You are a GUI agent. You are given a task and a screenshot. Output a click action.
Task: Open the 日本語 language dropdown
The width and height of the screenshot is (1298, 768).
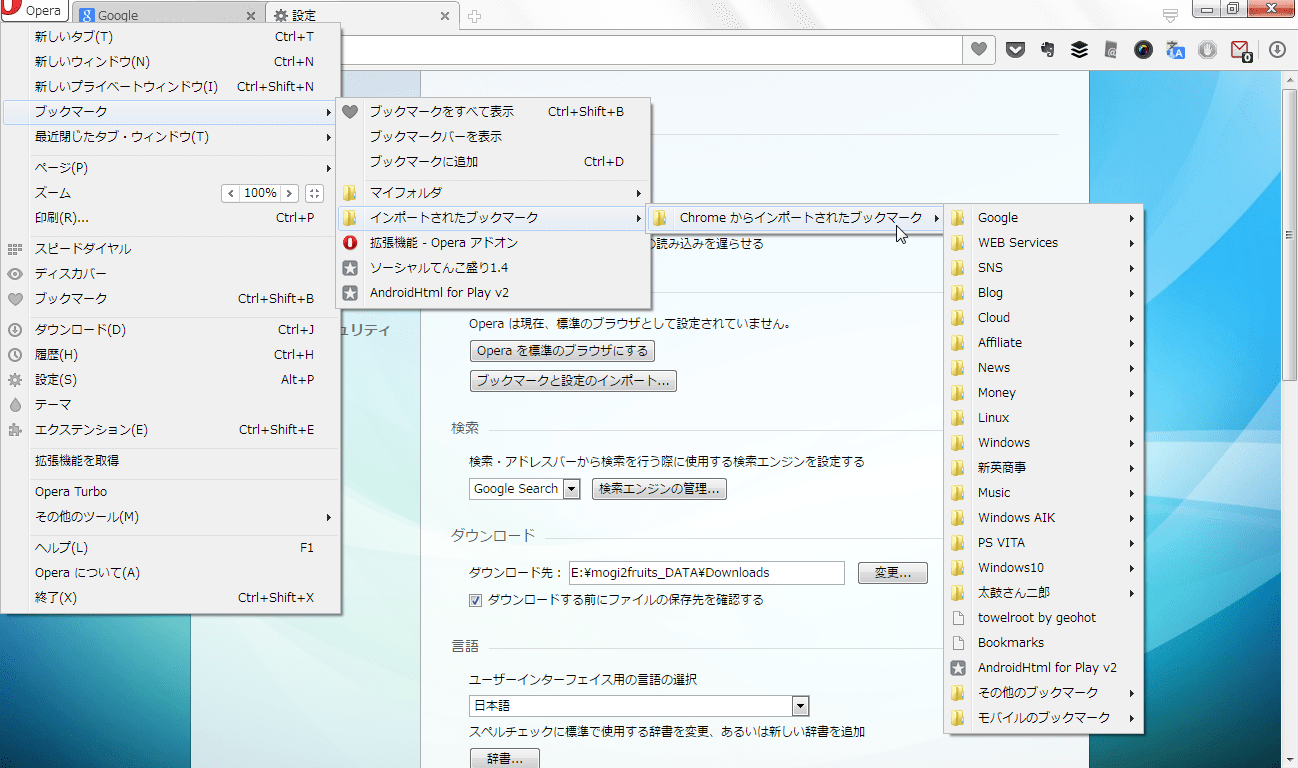[x=639, y=706]
